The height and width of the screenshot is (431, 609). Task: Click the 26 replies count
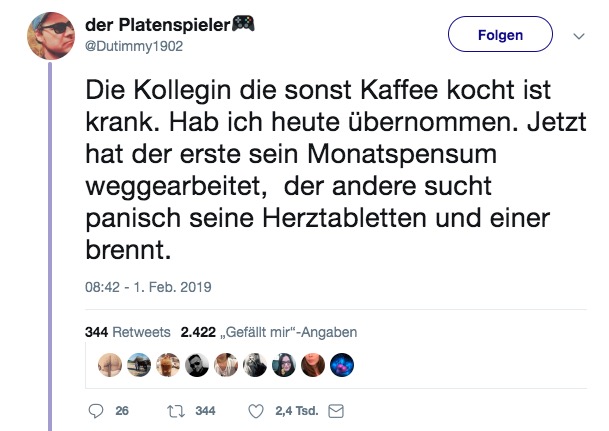(122, 411)
